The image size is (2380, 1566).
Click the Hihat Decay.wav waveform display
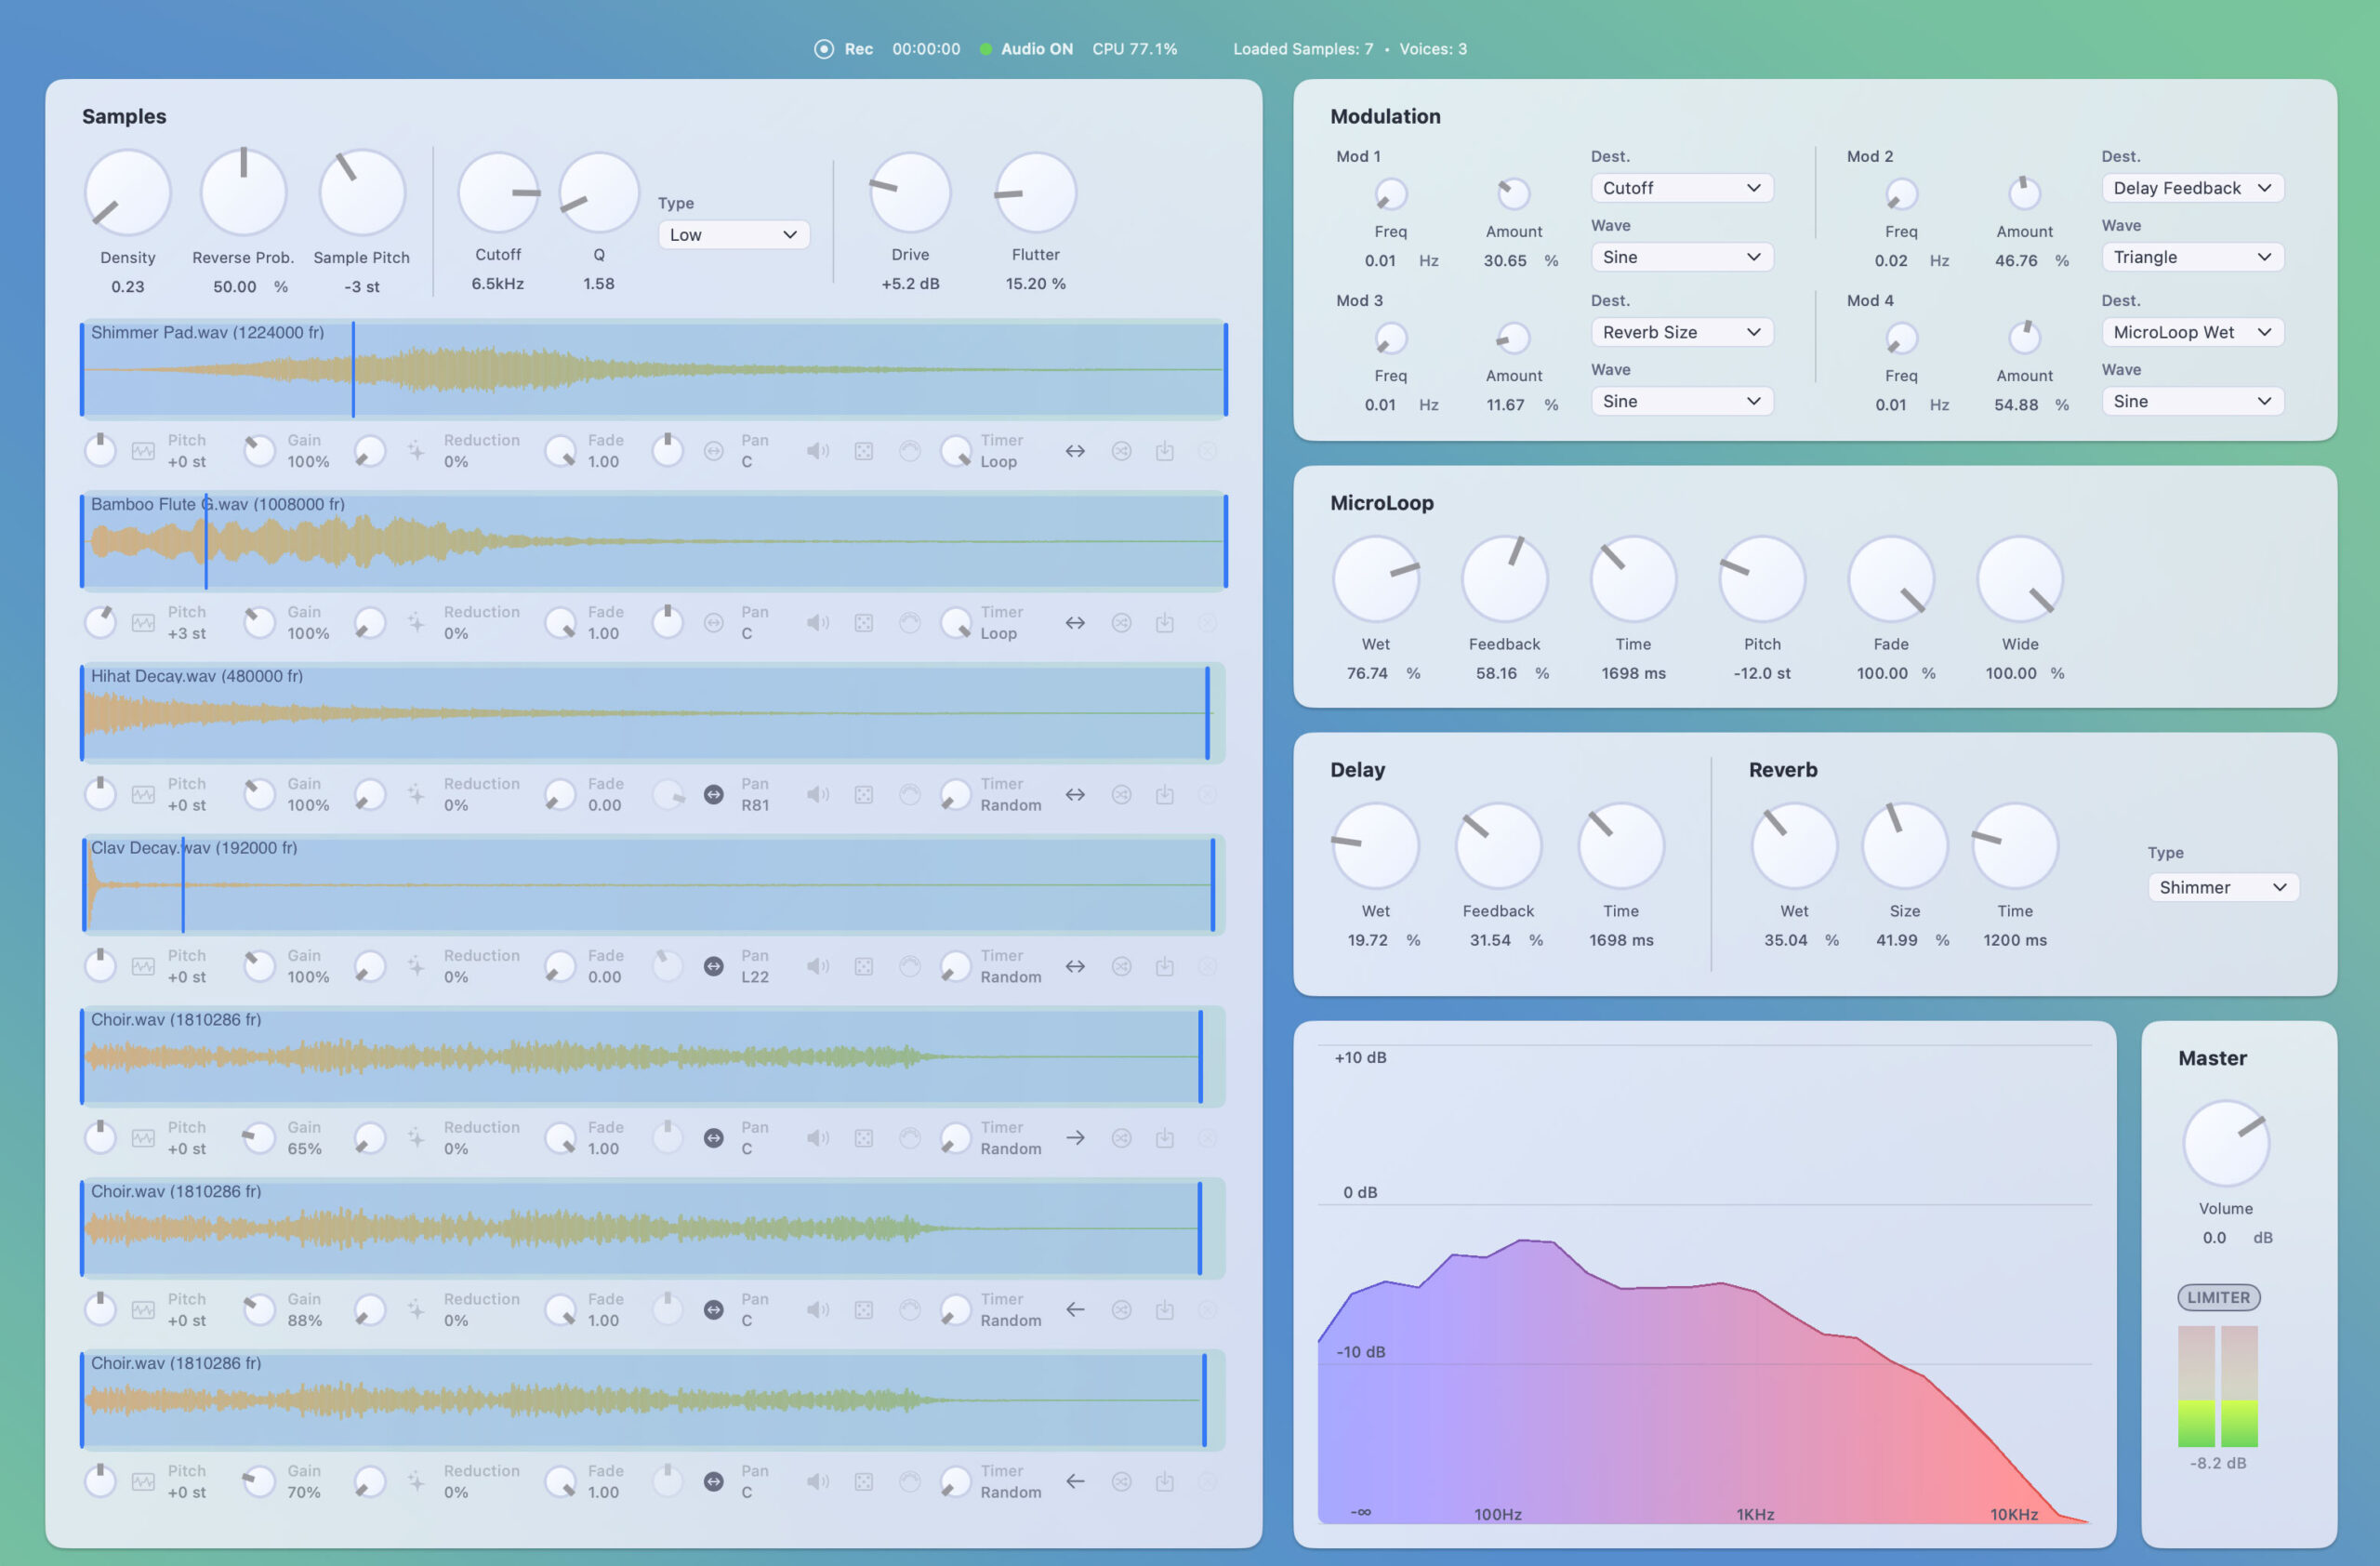[654, 713]
